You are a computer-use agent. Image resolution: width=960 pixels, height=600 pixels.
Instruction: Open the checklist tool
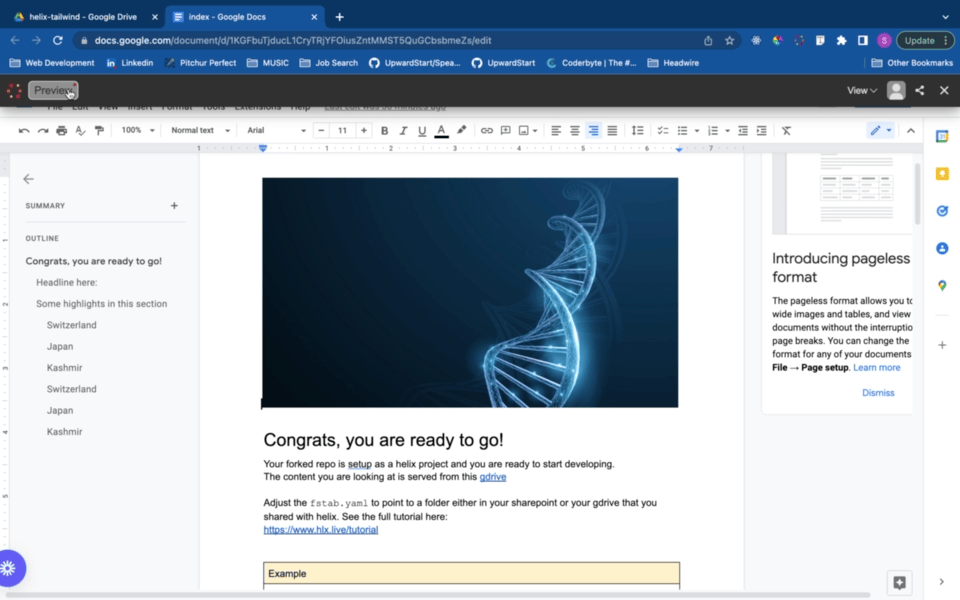[663, 131]
